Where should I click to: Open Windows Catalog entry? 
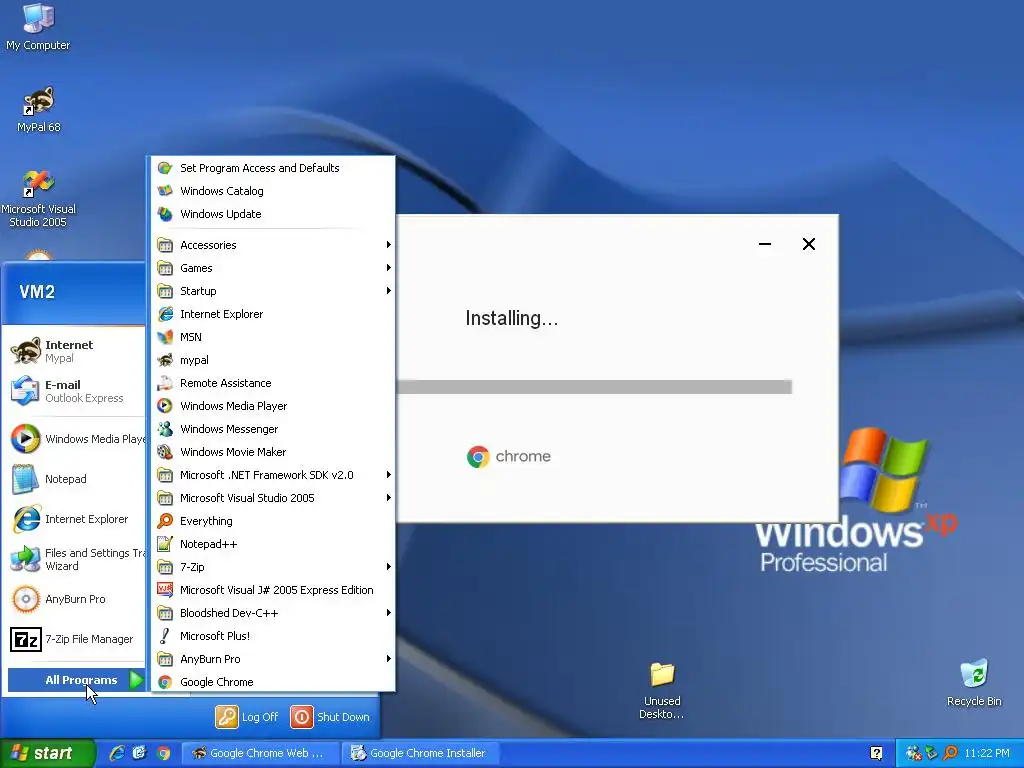(x=273, y=191)
